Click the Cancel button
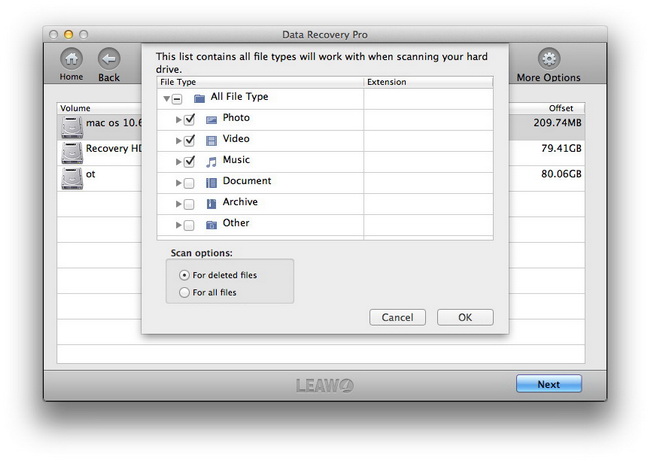The height and width of the screenshot is (461, 650). pyautogui.click(x=397, y=317)
